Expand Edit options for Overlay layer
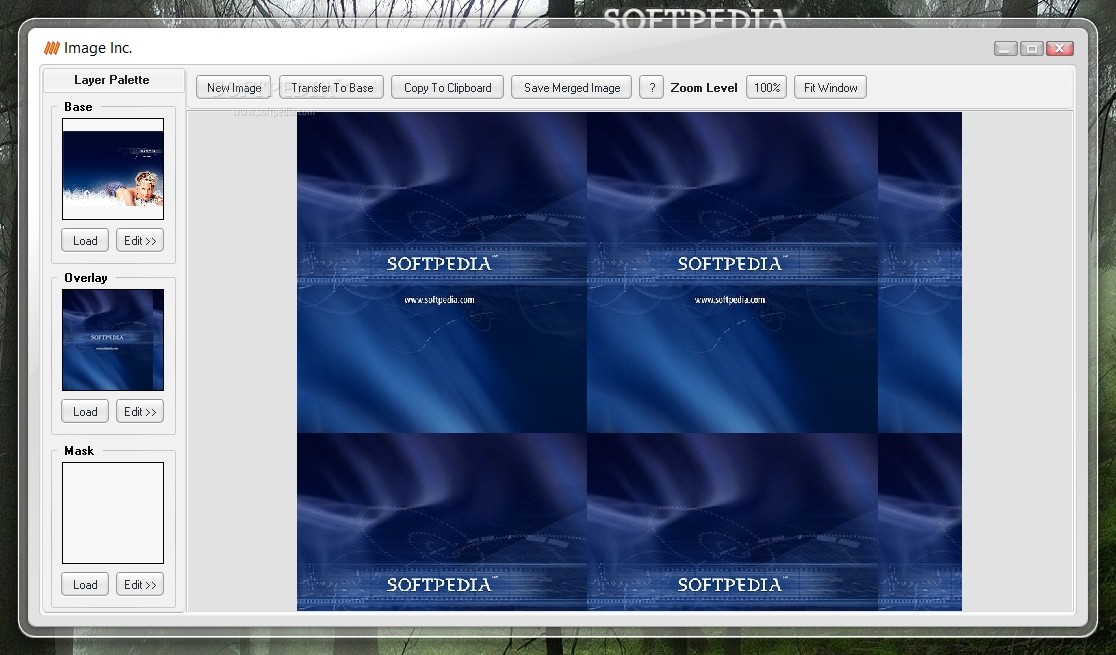 pos(140,412)
